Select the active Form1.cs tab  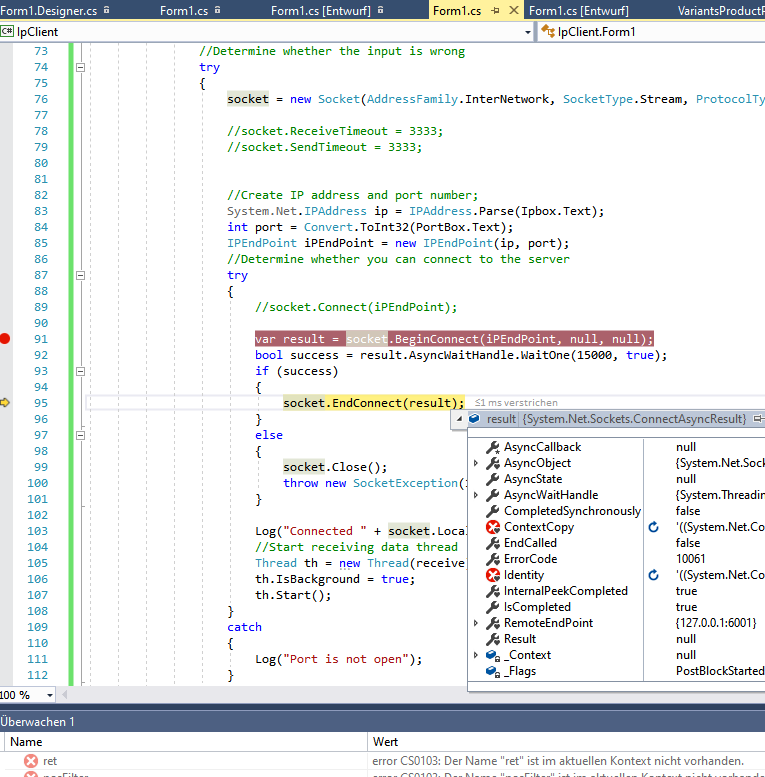456,10
